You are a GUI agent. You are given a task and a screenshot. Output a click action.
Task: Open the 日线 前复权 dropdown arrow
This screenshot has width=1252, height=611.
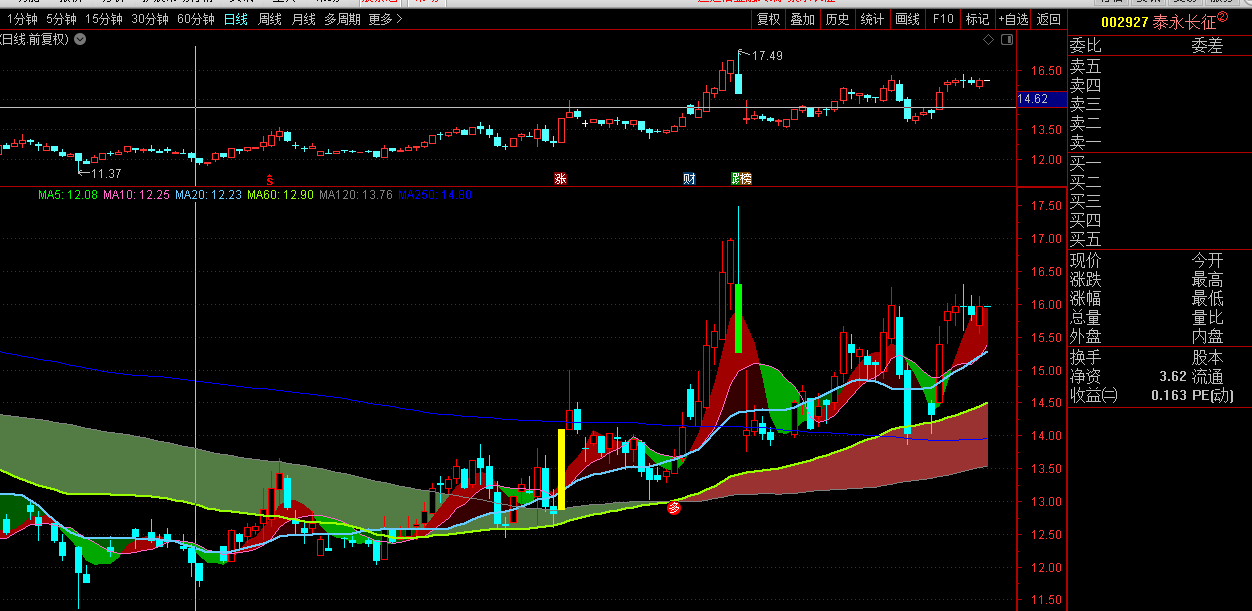[x=80, y=39]
